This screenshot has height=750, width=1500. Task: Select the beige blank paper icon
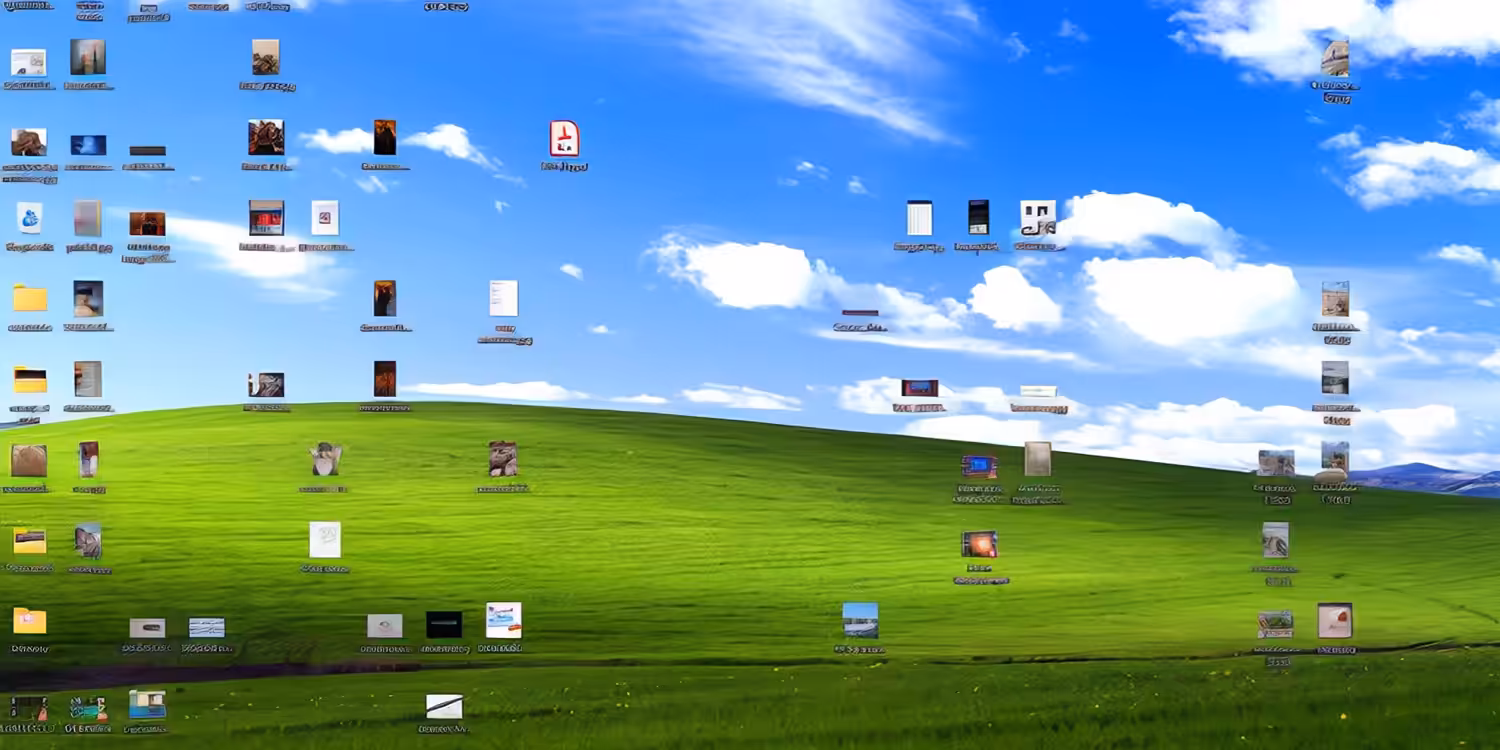(x=1038, y=459)
